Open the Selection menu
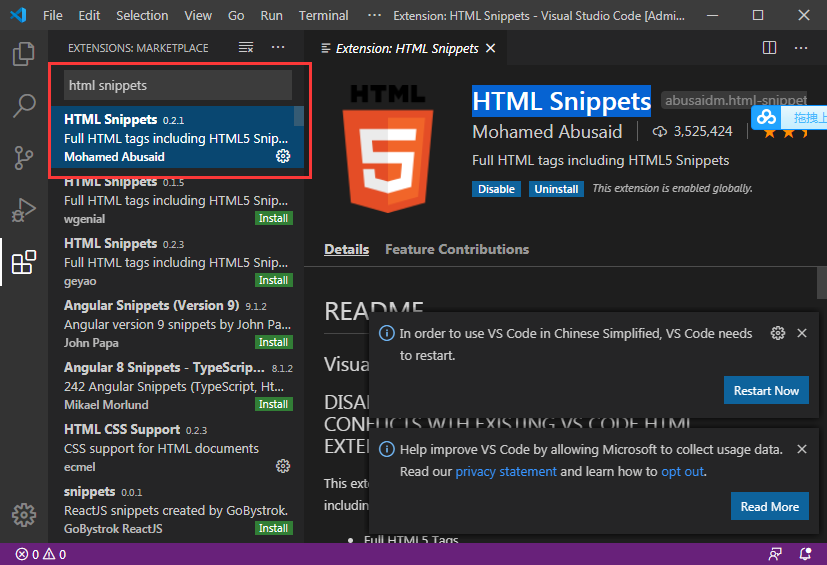 click(142, 15)
